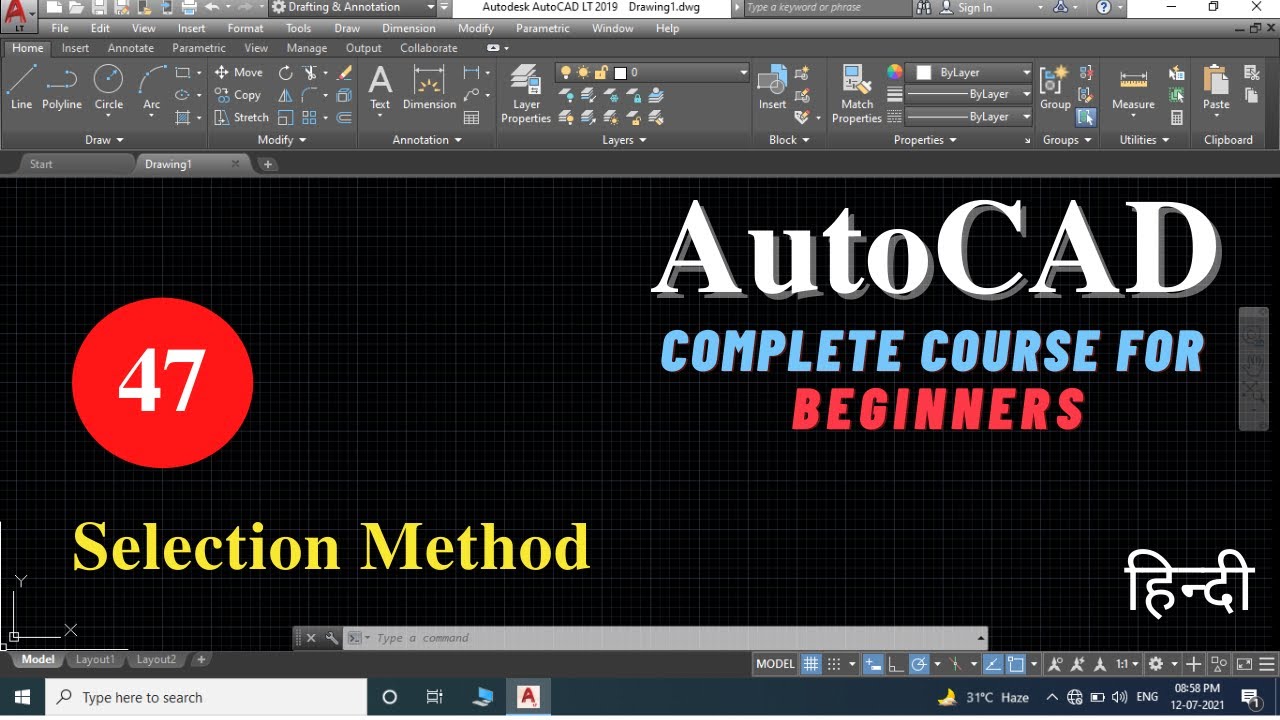Click the Group tool icon
1280x720 pixels.
click(1055, 86)
